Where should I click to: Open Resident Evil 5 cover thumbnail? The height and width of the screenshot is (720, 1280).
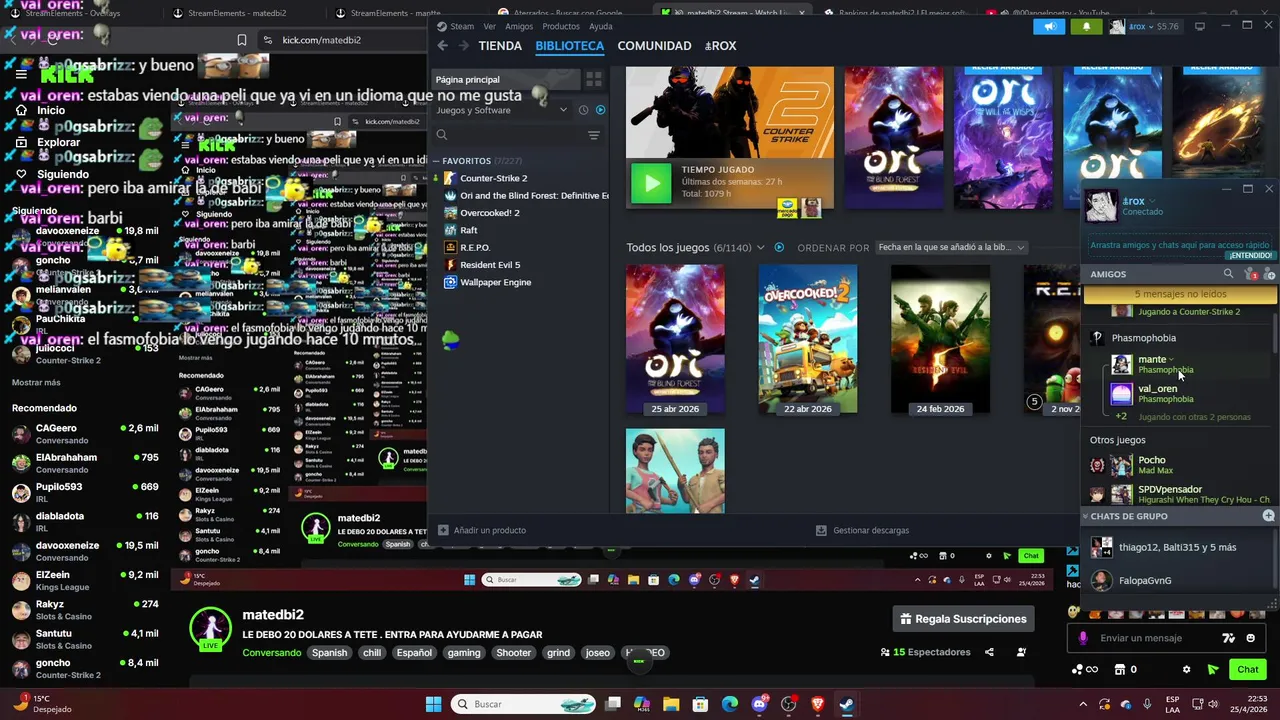[940, 339]
